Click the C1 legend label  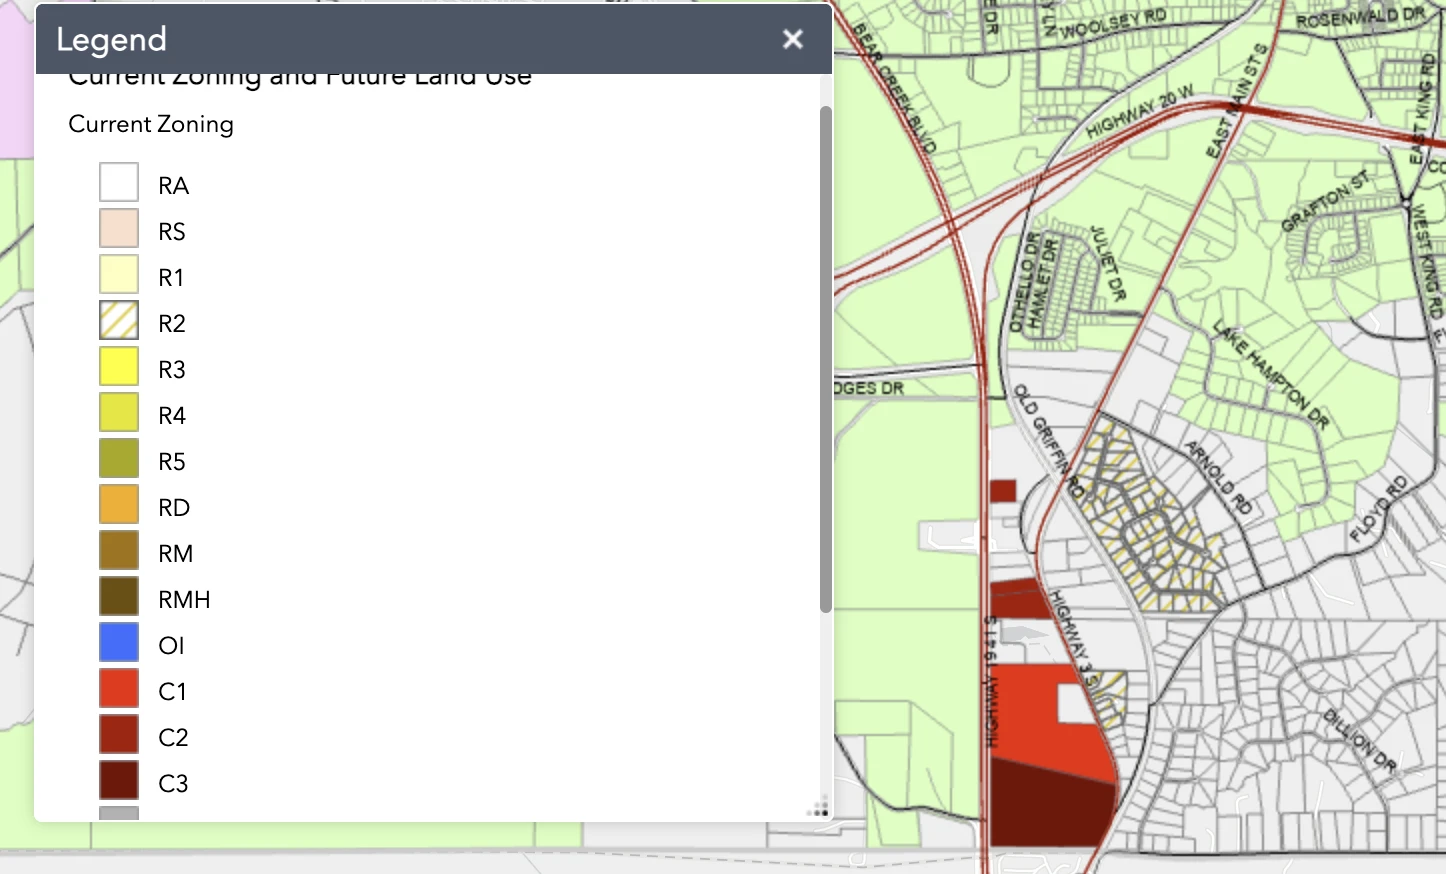[172, 692]
